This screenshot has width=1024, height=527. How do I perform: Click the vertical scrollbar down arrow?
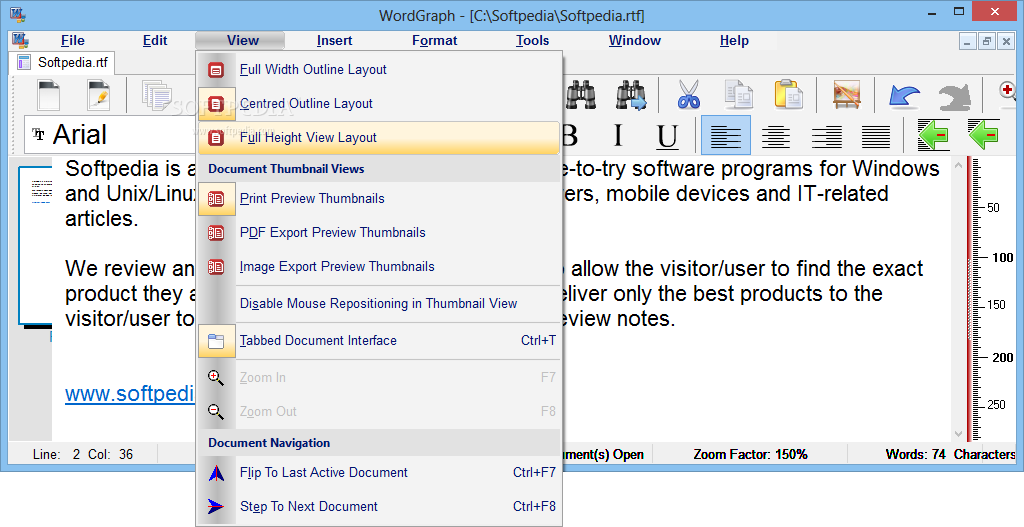958,434
